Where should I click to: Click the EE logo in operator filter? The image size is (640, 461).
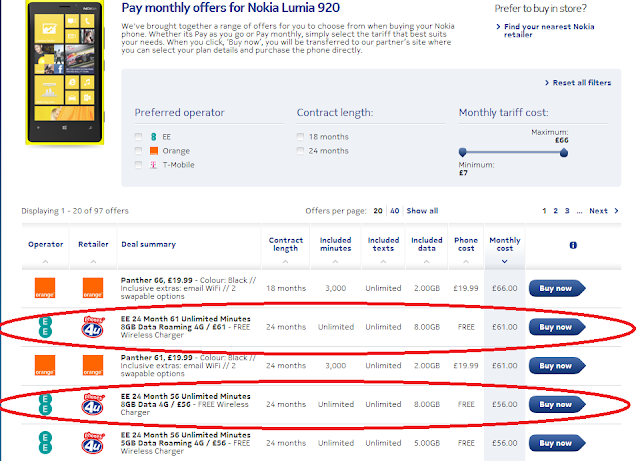153,137
